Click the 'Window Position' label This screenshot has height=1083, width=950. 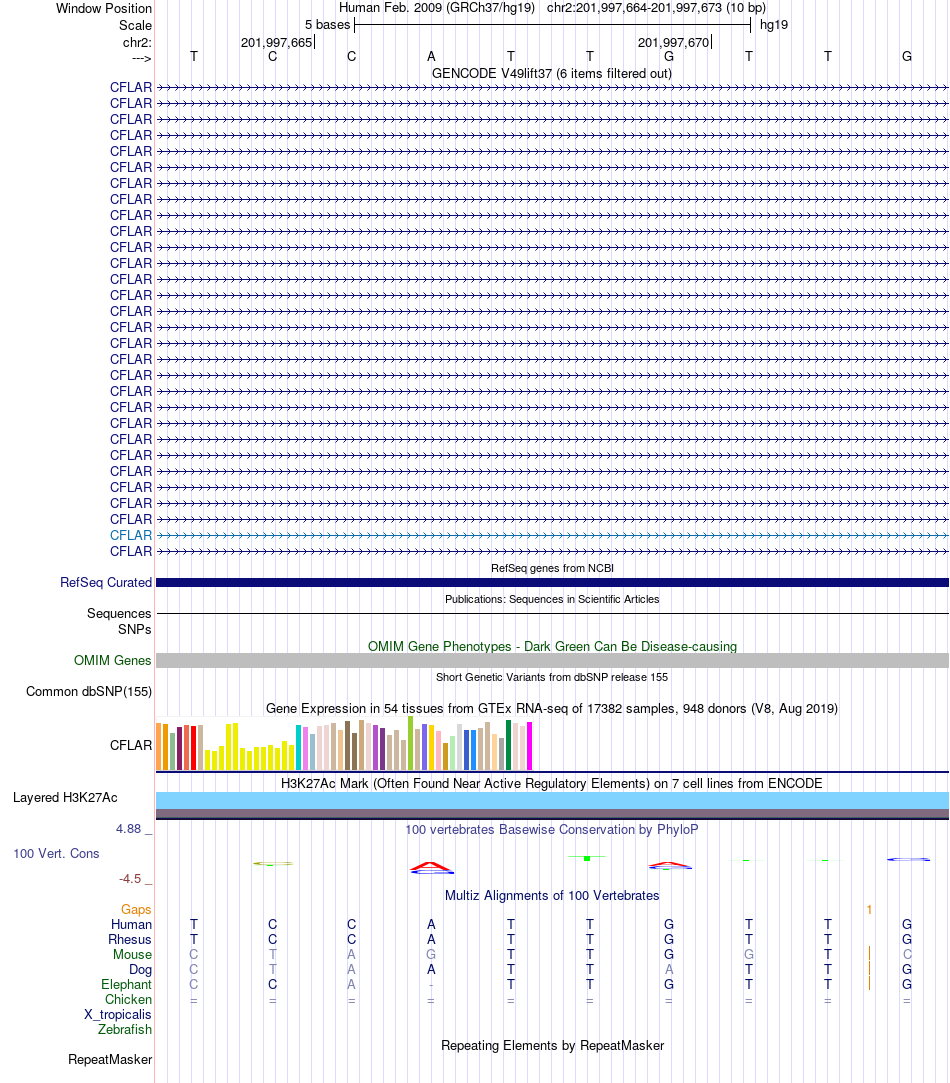tap(104, 8)
